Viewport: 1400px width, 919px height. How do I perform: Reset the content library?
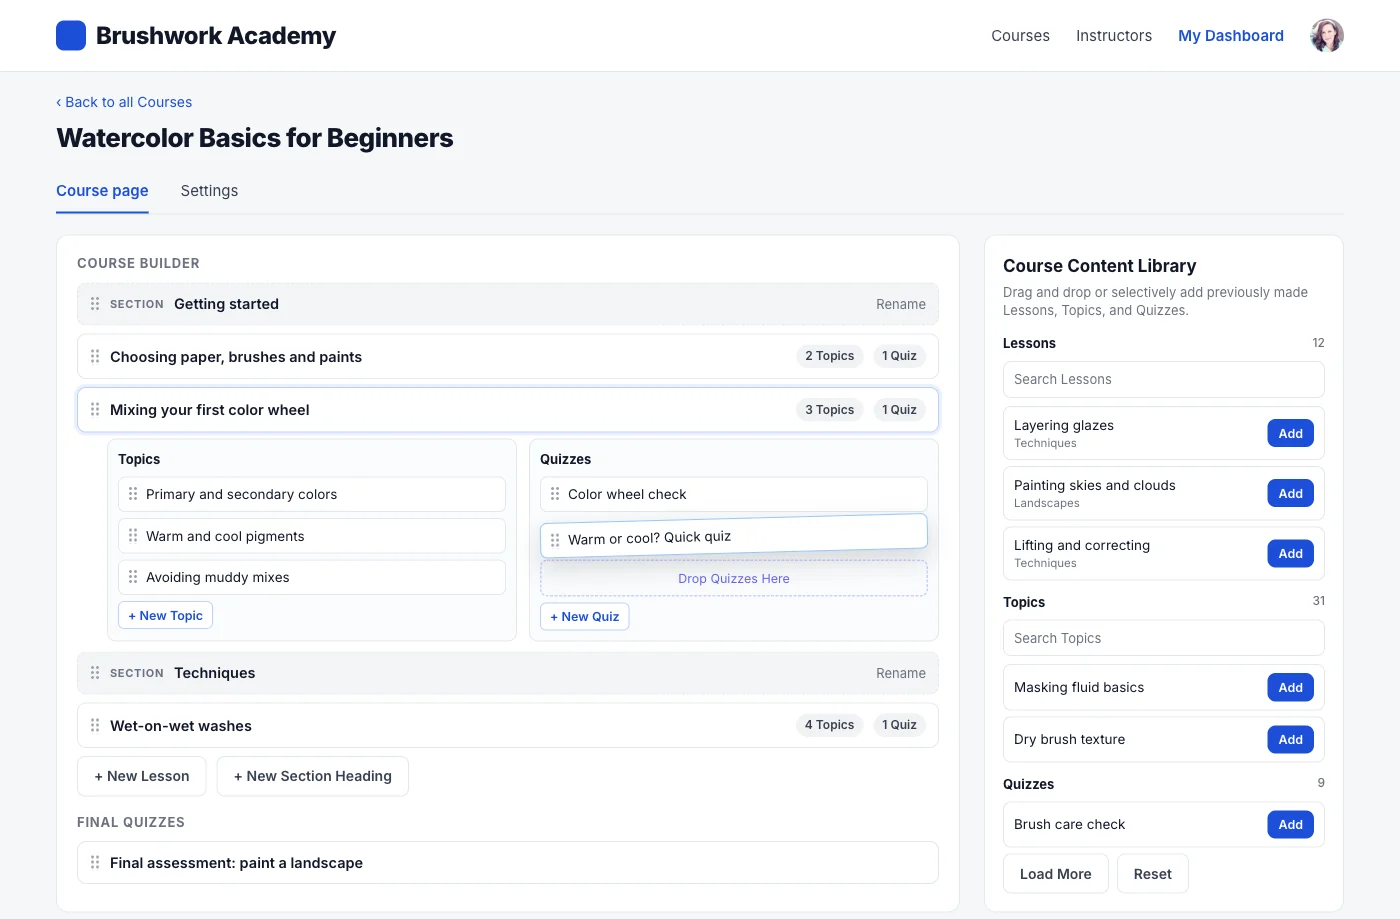click(x=1152, y=874)
